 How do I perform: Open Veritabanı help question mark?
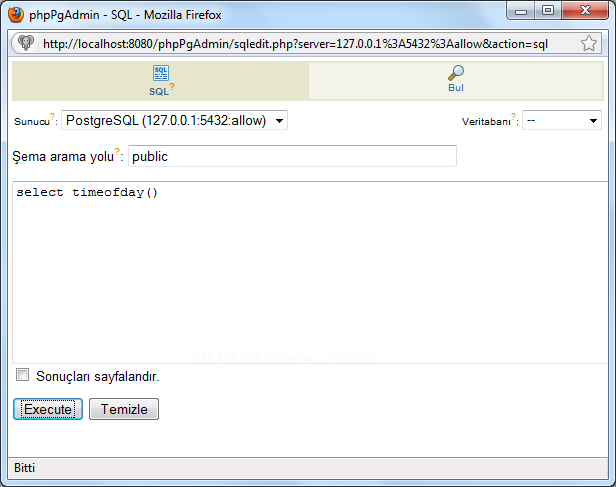[513, 116]
